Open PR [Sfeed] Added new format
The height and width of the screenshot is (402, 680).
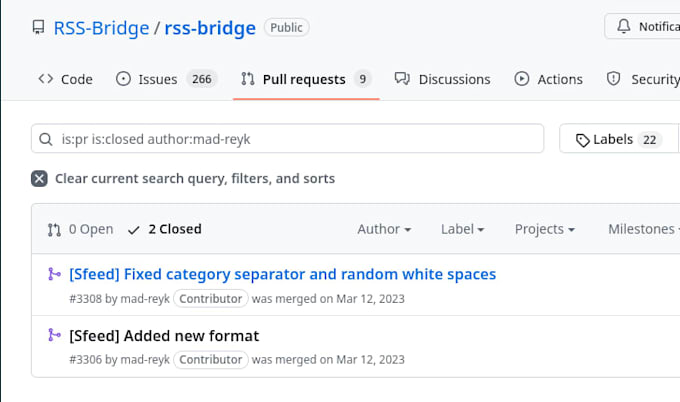pyautogui.click(x=164, y=336)
